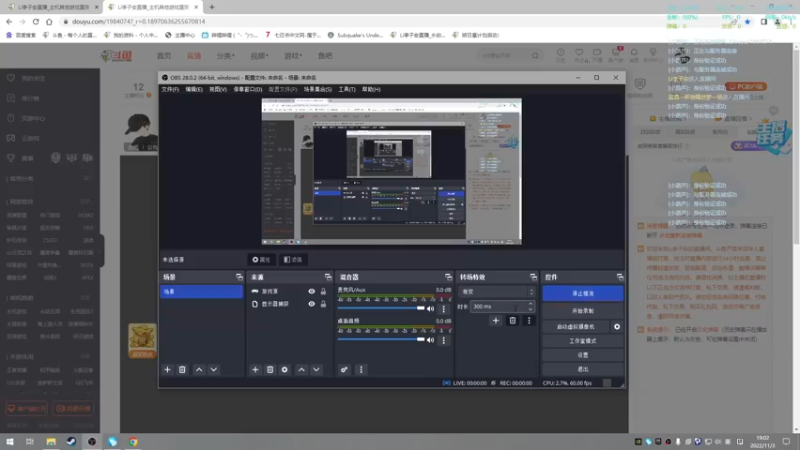This screenshot has height=450, width=800.
Task: Open the 视图(V) menu in OBS
Action: (218, 89)
